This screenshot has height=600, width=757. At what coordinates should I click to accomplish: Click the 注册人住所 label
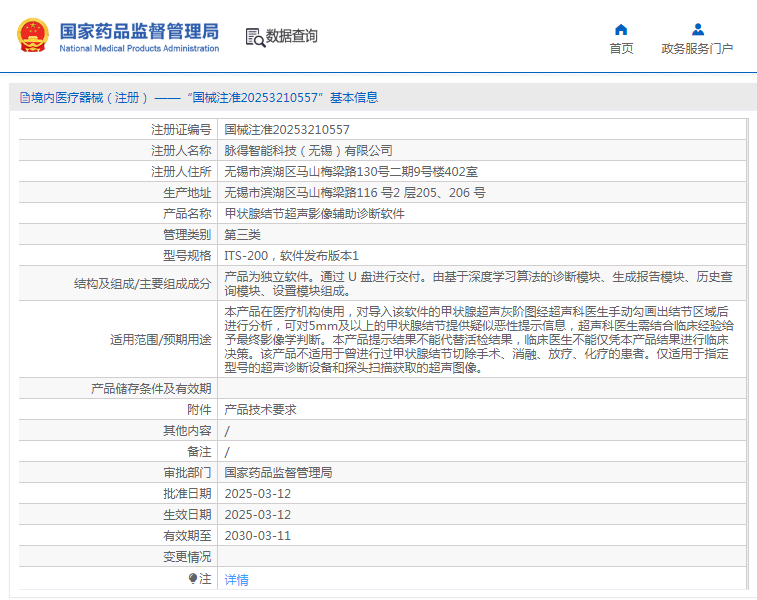tap(181, 172)
